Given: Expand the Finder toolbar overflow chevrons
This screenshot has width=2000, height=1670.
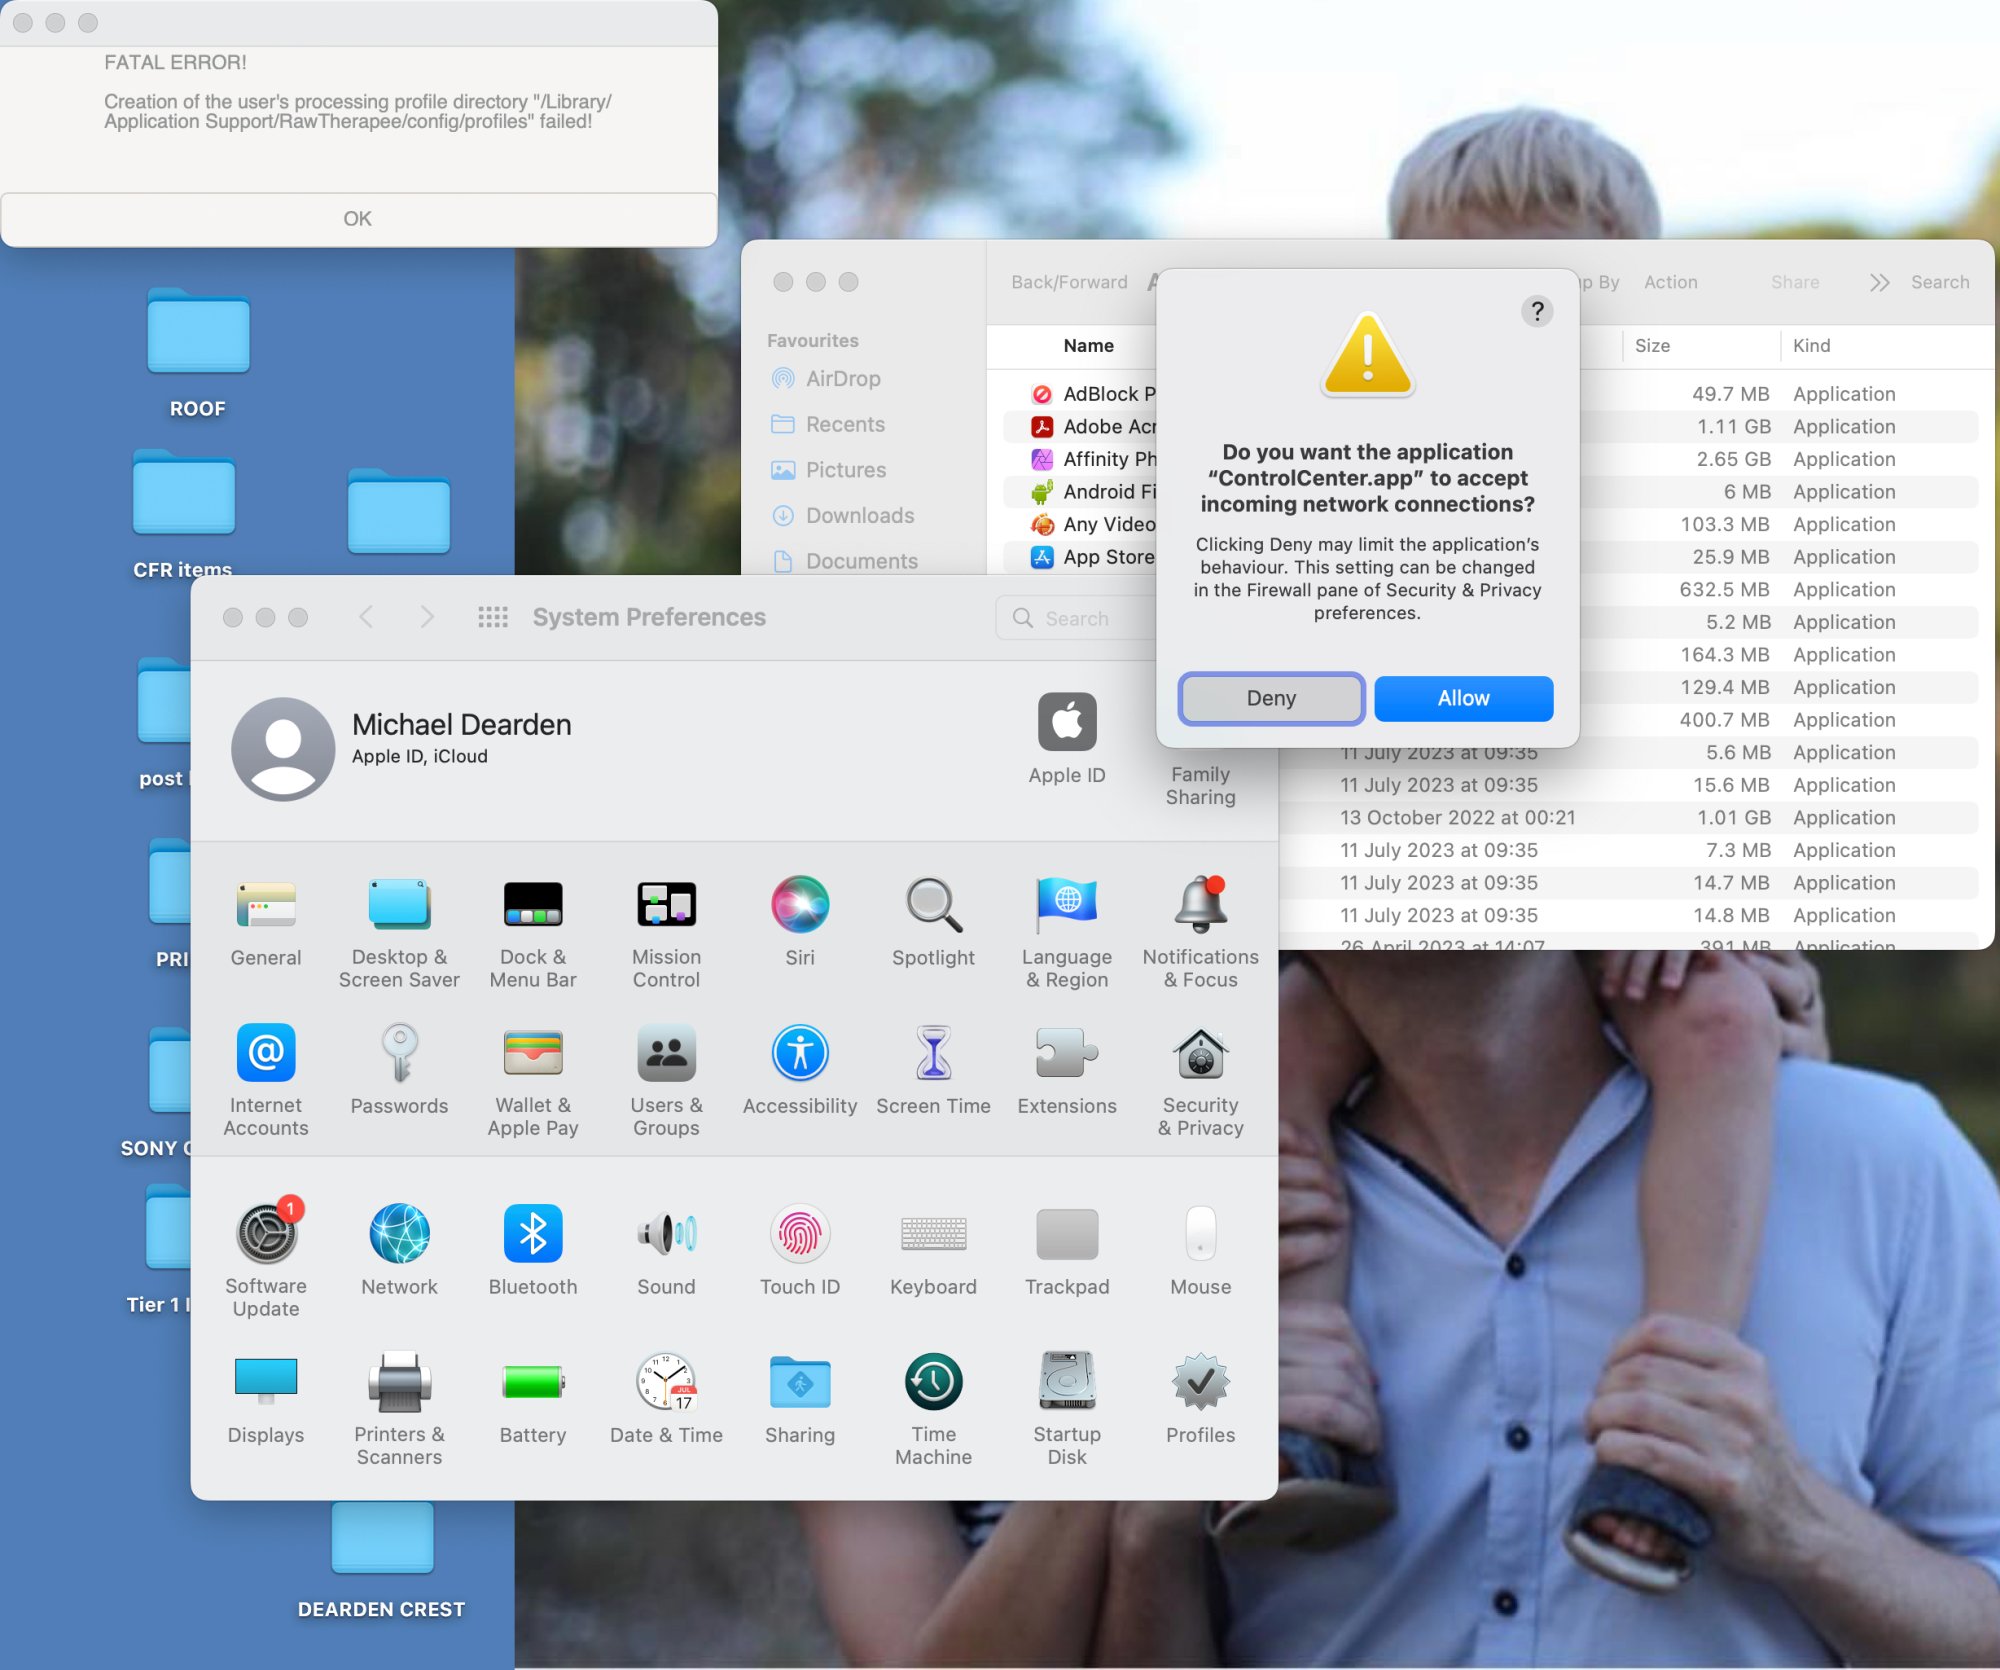Looking at the screenshot, I should tap(1879, 282).
